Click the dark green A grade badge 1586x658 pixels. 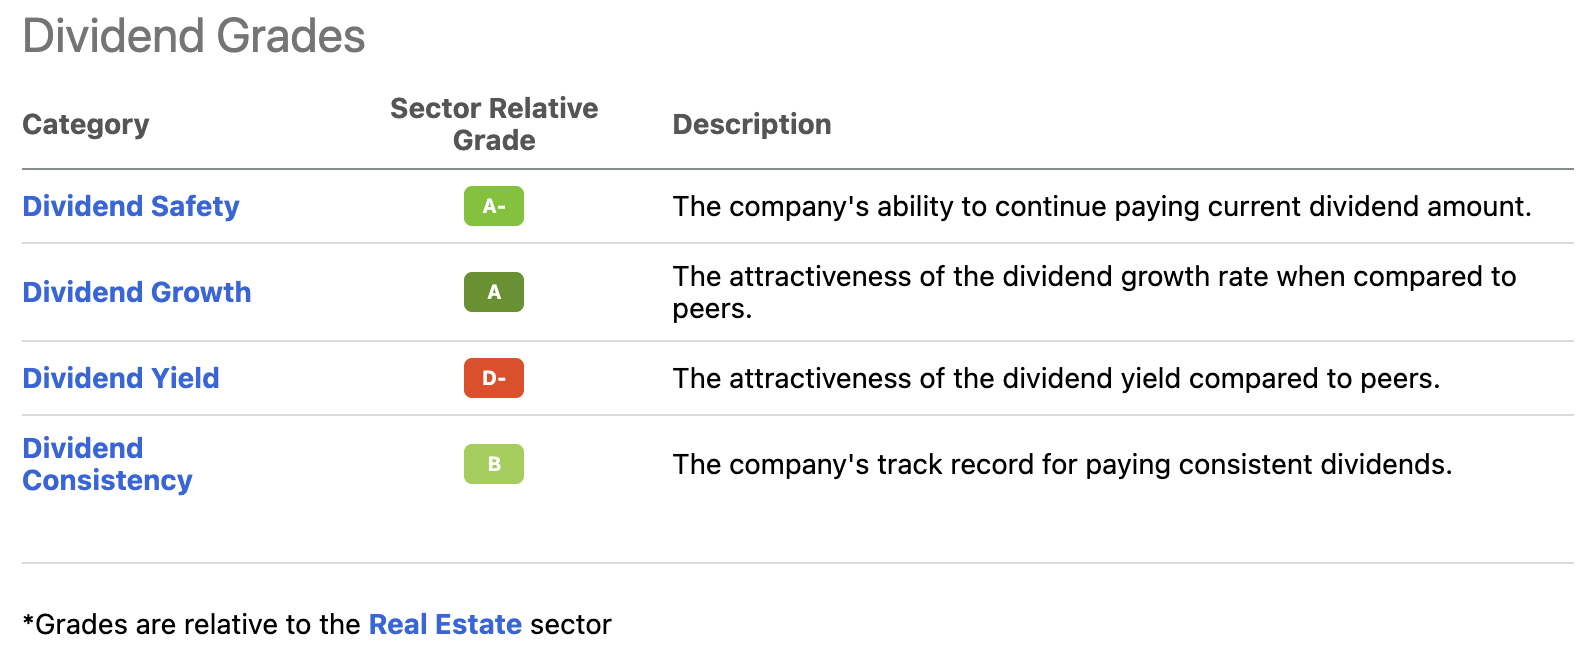click(x=494, y=292)
